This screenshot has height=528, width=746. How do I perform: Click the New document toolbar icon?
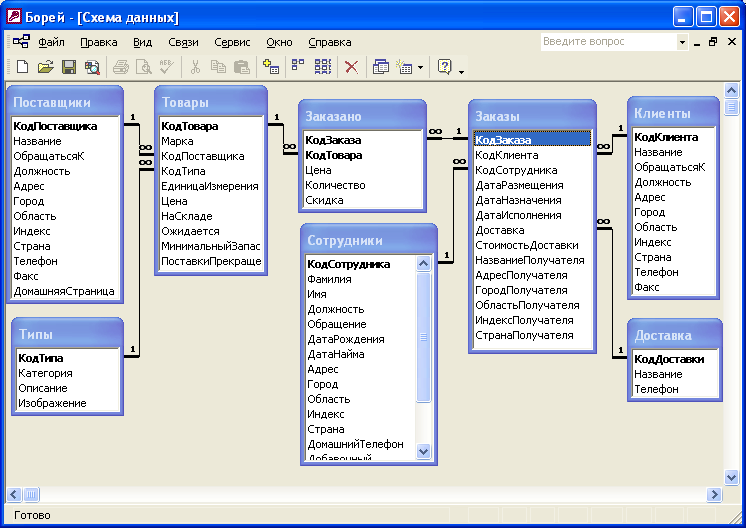(x=22, y=67)
